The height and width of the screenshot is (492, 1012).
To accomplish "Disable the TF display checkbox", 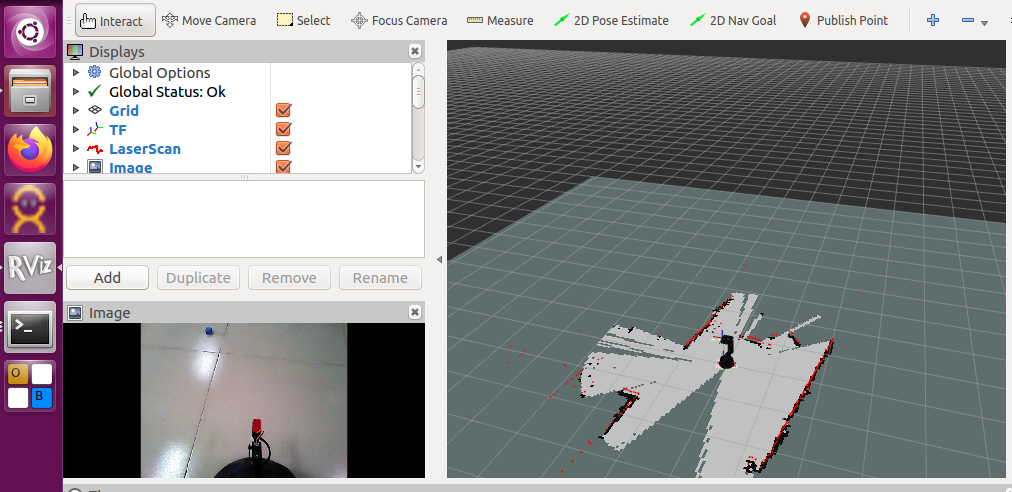I will point(283,130).
